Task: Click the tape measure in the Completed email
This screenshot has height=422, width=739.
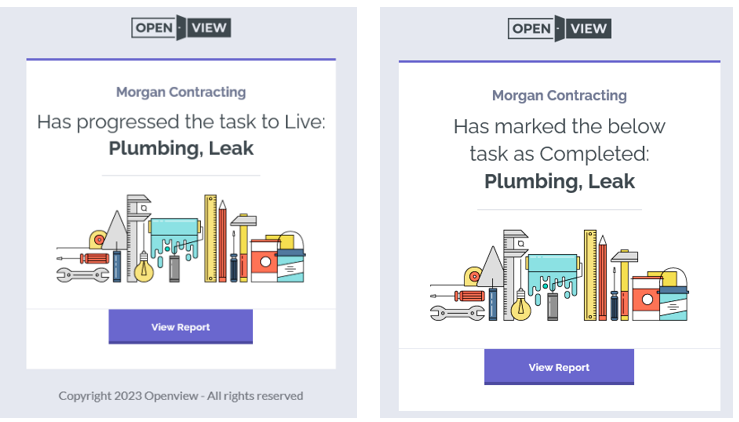Action: tap(474, 275)
